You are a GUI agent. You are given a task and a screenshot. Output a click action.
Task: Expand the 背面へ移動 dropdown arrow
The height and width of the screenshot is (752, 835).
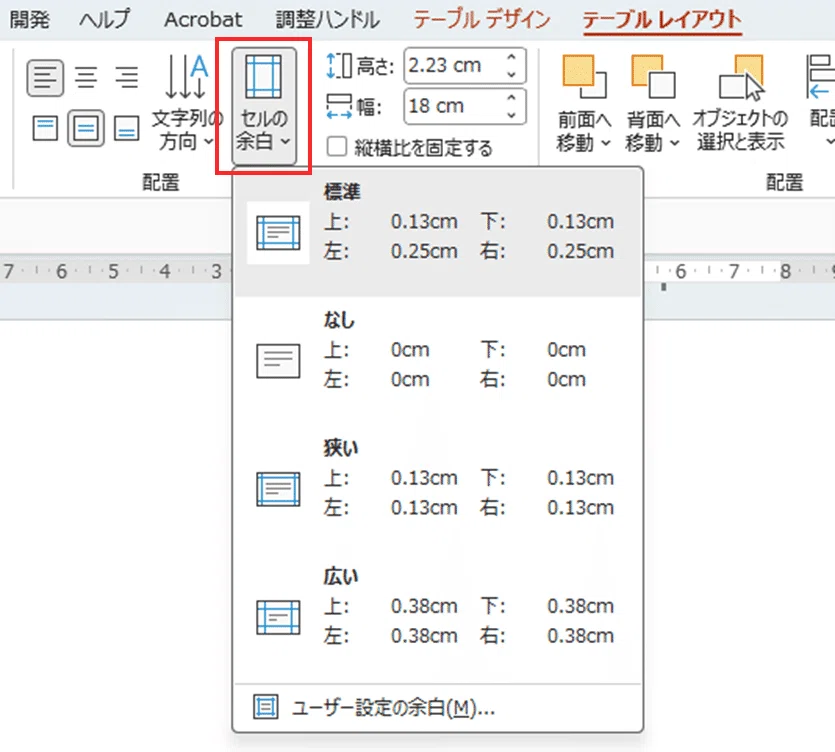(x=674, y=143)
